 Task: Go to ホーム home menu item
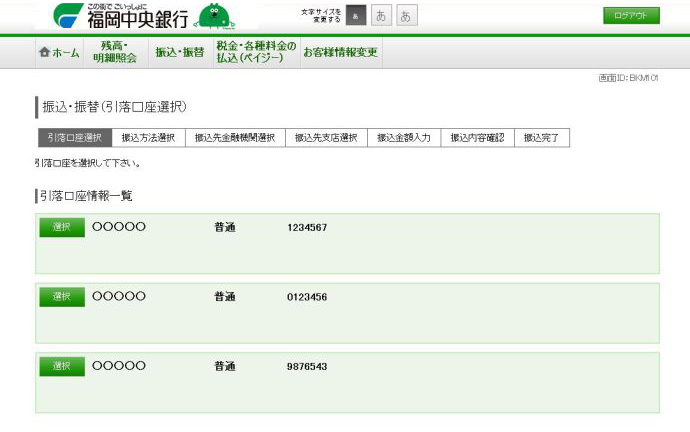[59, 53]
